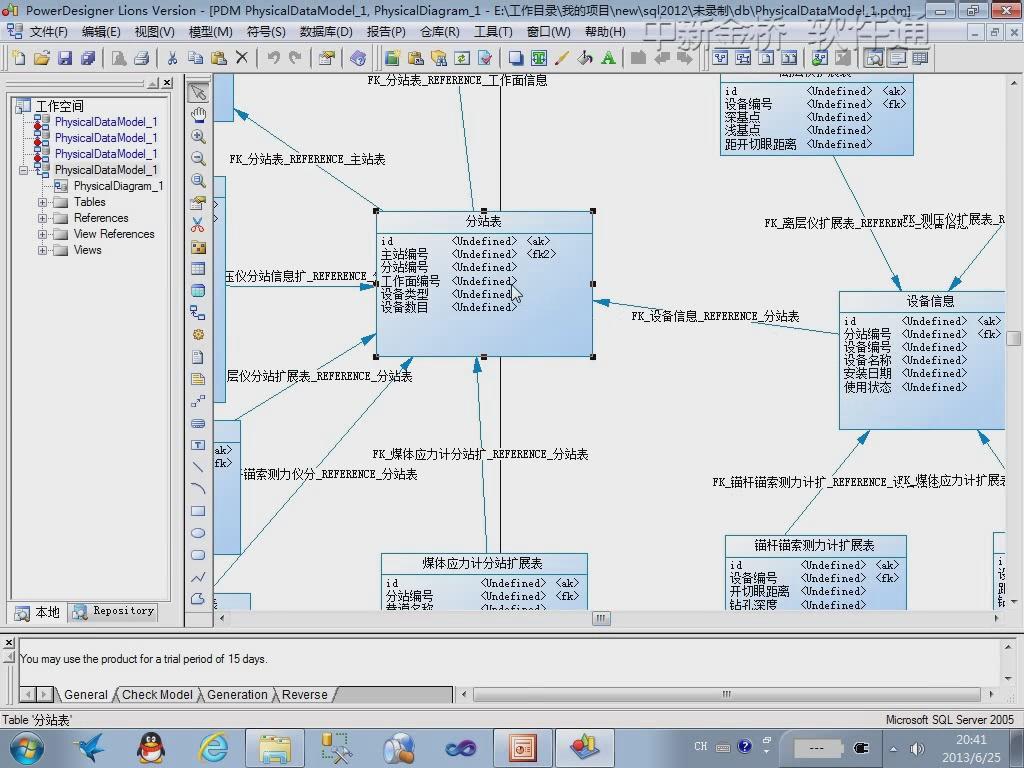Select the 设备信息 table header

pos(930,301)
